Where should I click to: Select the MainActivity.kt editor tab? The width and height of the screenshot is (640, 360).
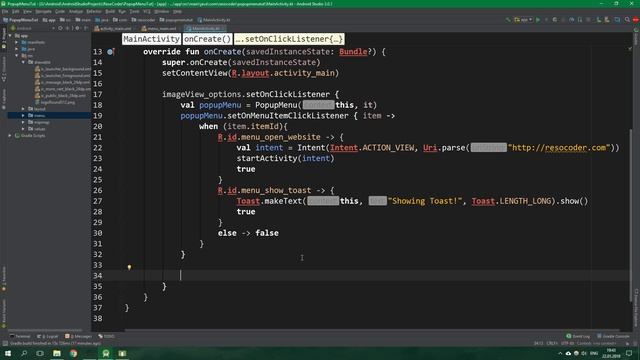(205, 29)
